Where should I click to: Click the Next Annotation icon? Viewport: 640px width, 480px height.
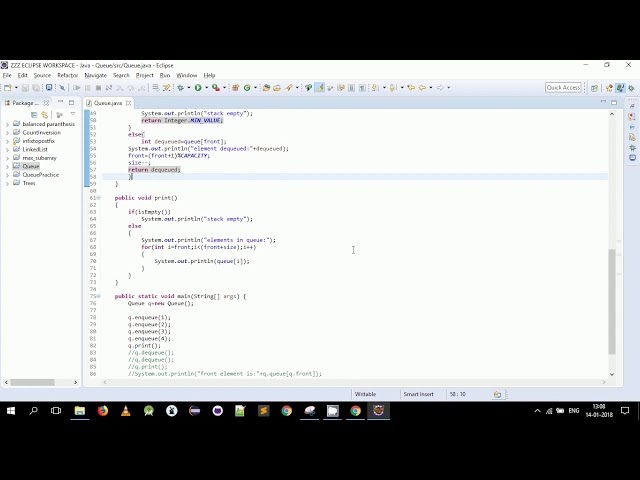375,87
